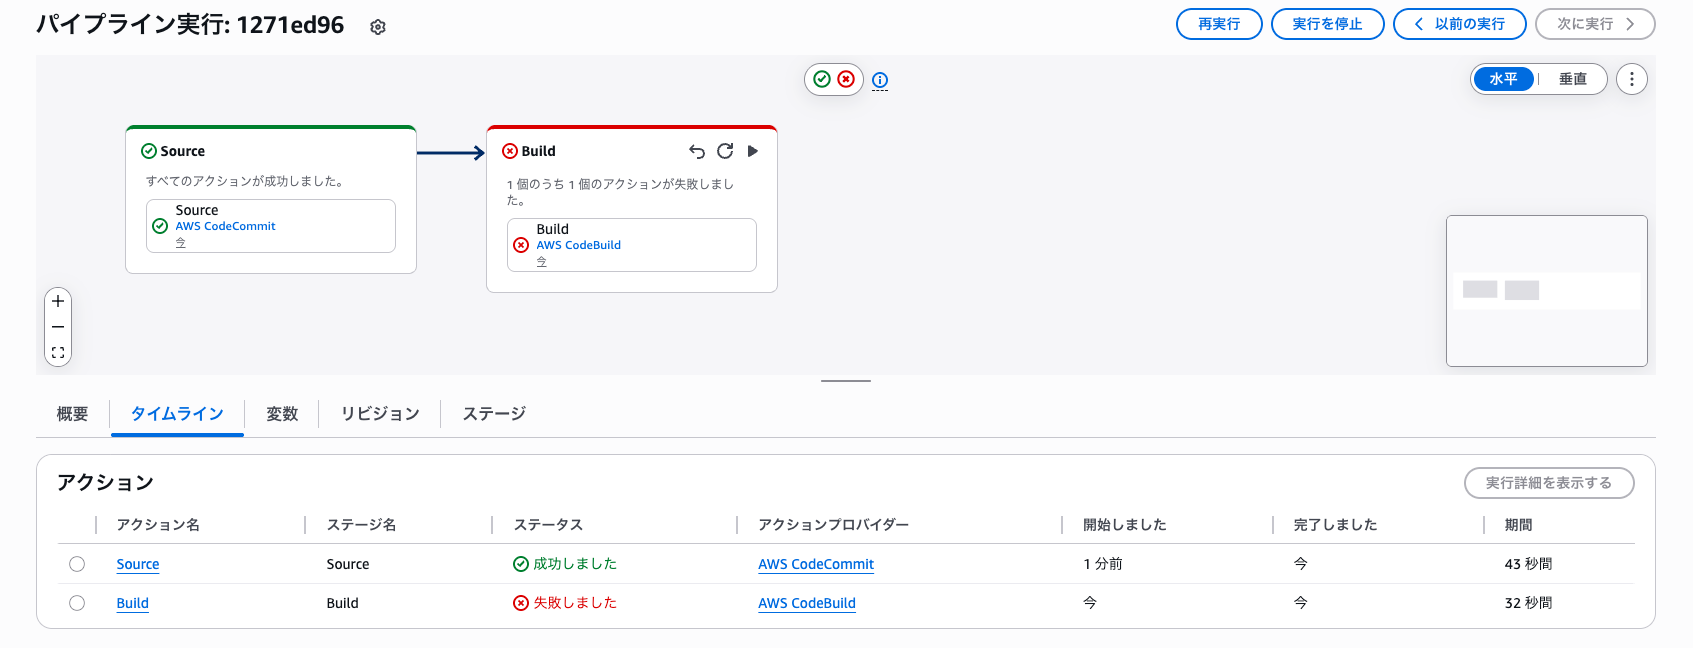Open the タイムライン tab

(177, 414)
